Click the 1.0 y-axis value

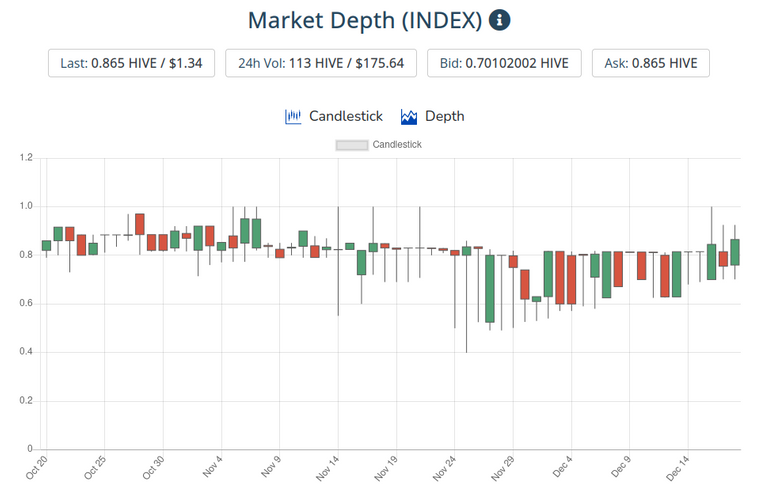click(x=26, y=206)
